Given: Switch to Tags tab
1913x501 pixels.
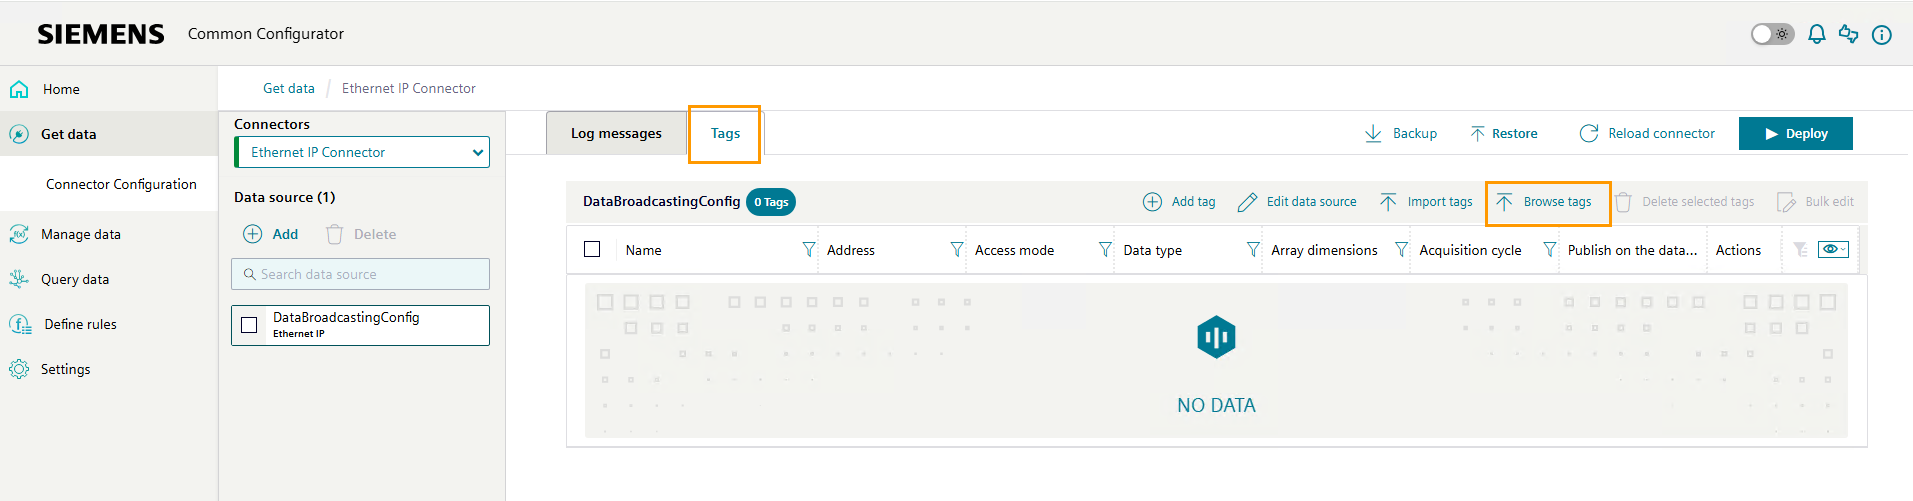Looking at the screenshot, I should [x=725, y=133].
